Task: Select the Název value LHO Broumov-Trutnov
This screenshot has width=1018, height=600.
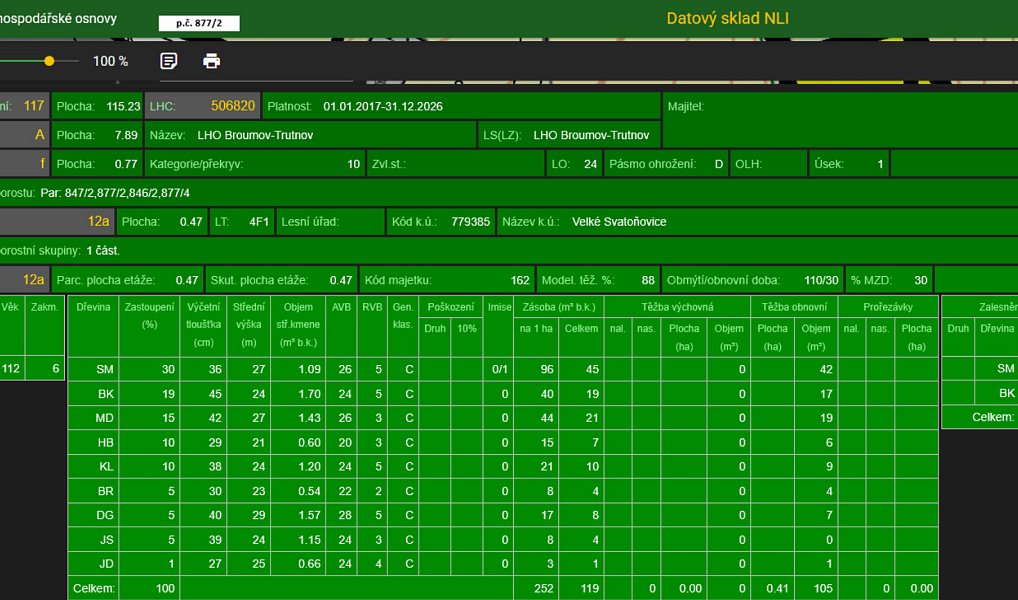Action: (255, 135)
